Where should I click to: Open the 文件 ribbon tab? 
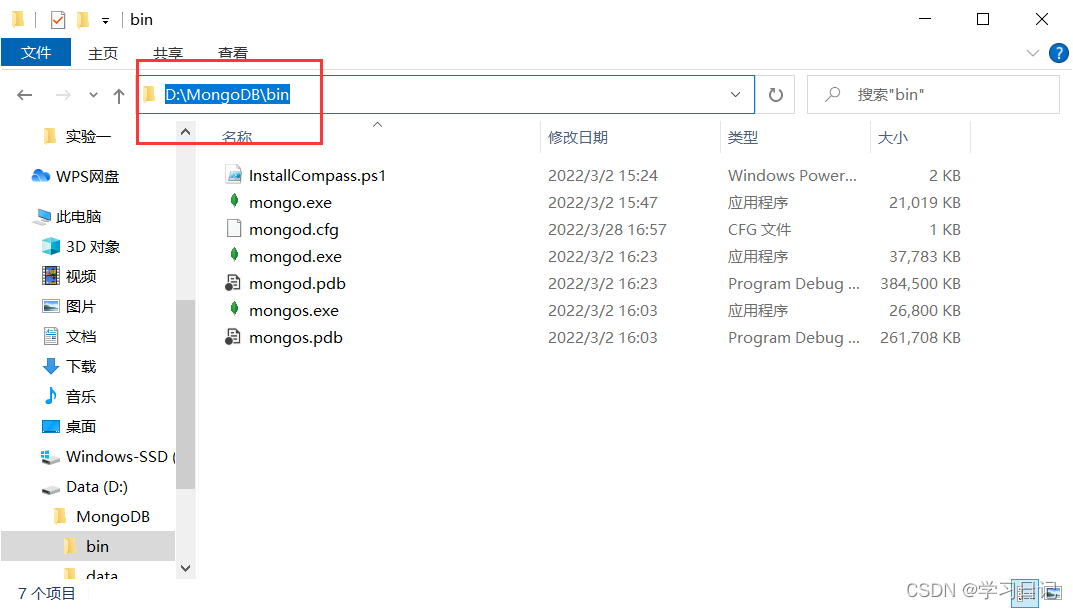point(36,53)
